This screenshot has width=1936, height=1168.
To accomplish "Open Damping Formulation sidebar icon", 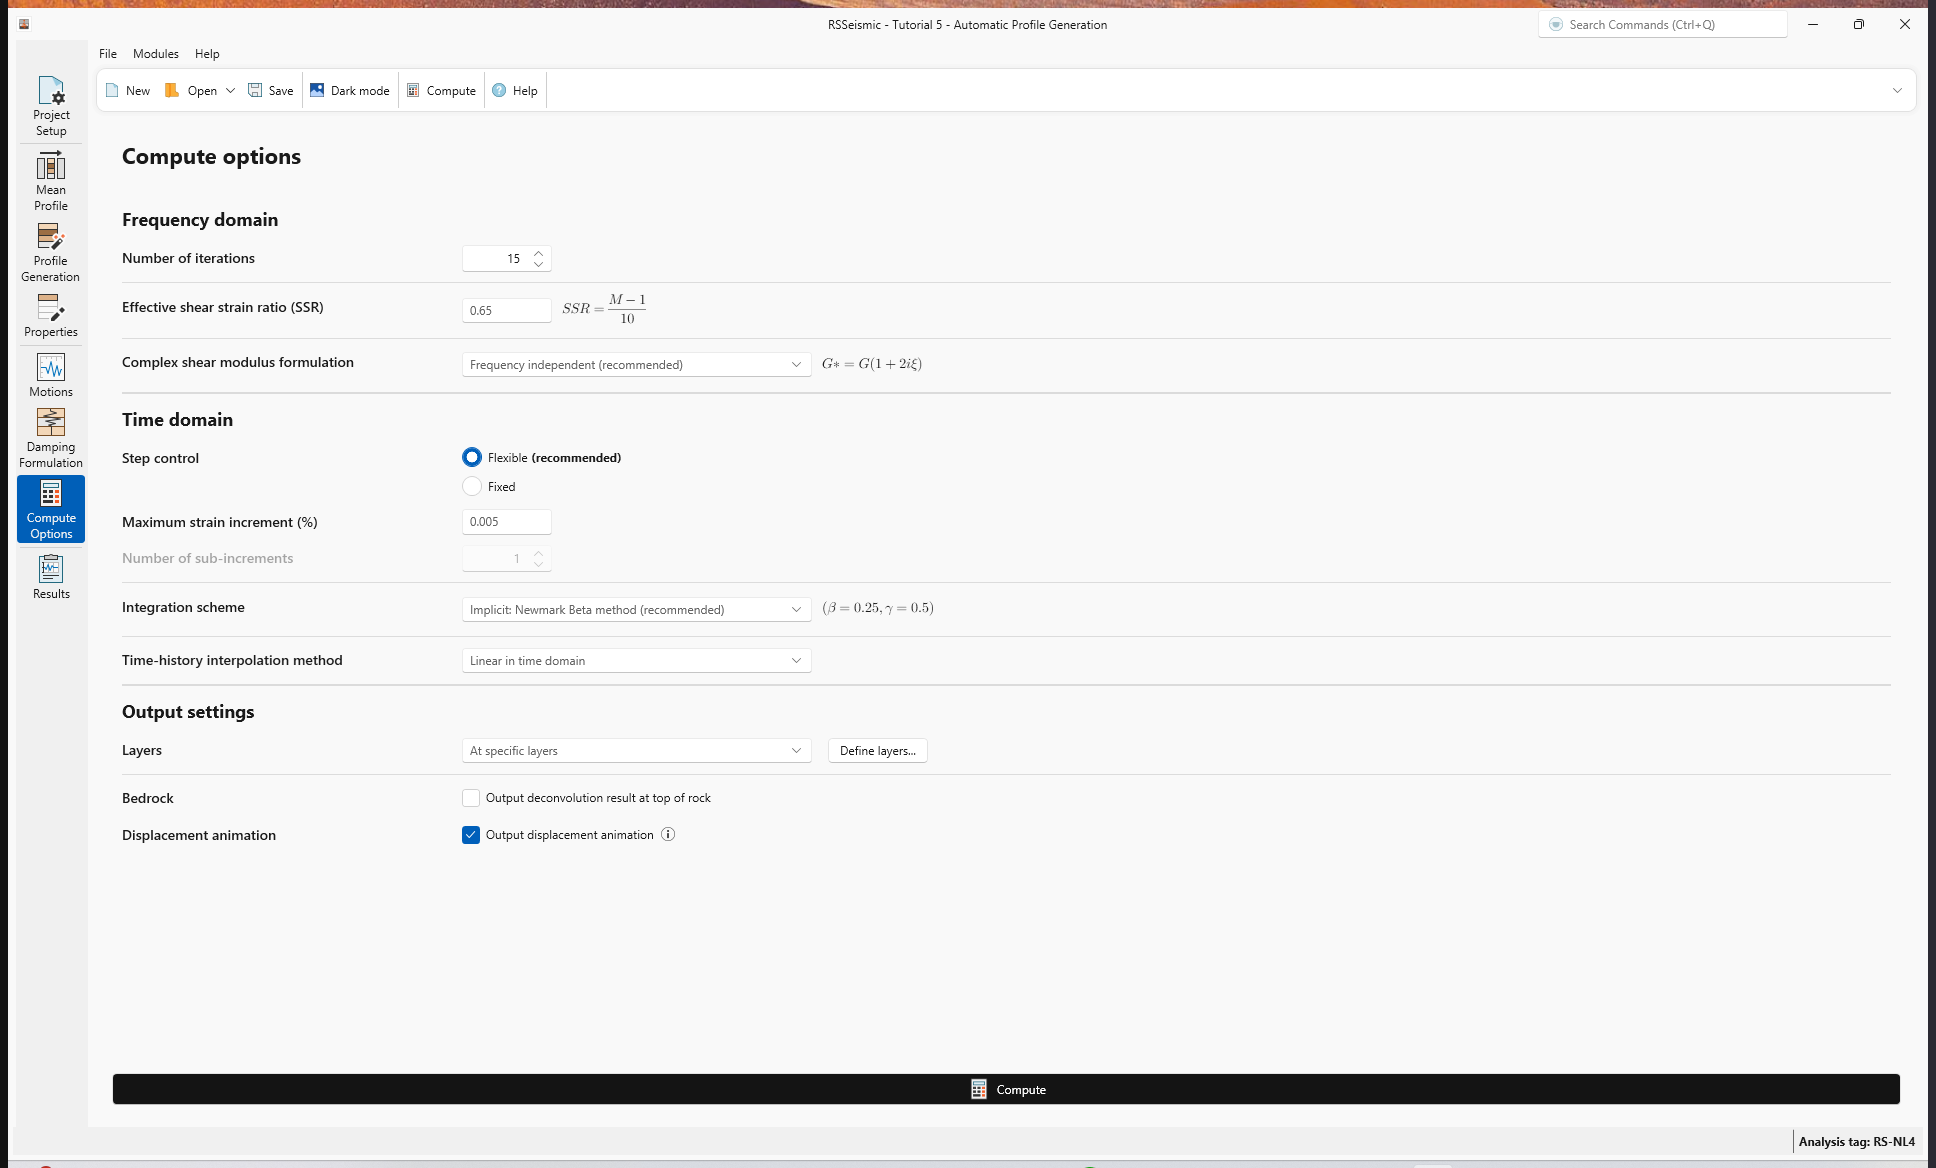I will tap(51, 438).
